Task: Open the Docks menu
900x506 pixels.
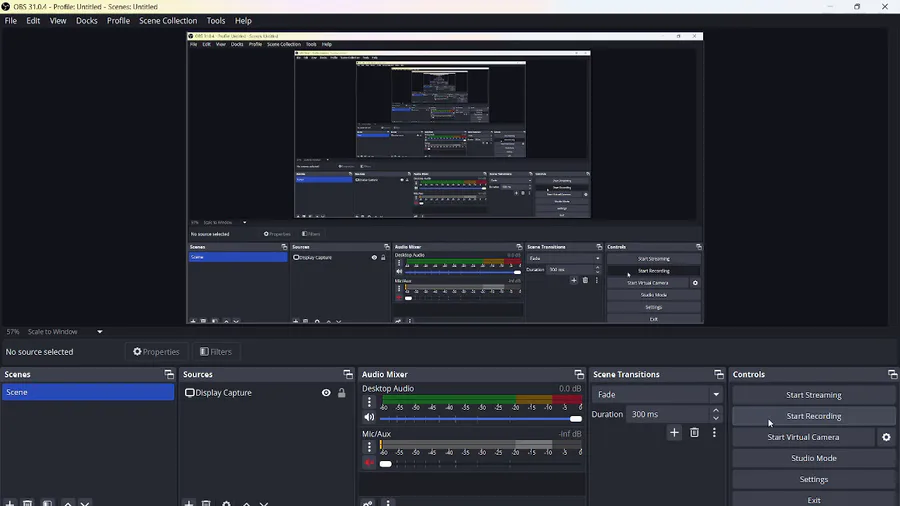Action: 87,21
